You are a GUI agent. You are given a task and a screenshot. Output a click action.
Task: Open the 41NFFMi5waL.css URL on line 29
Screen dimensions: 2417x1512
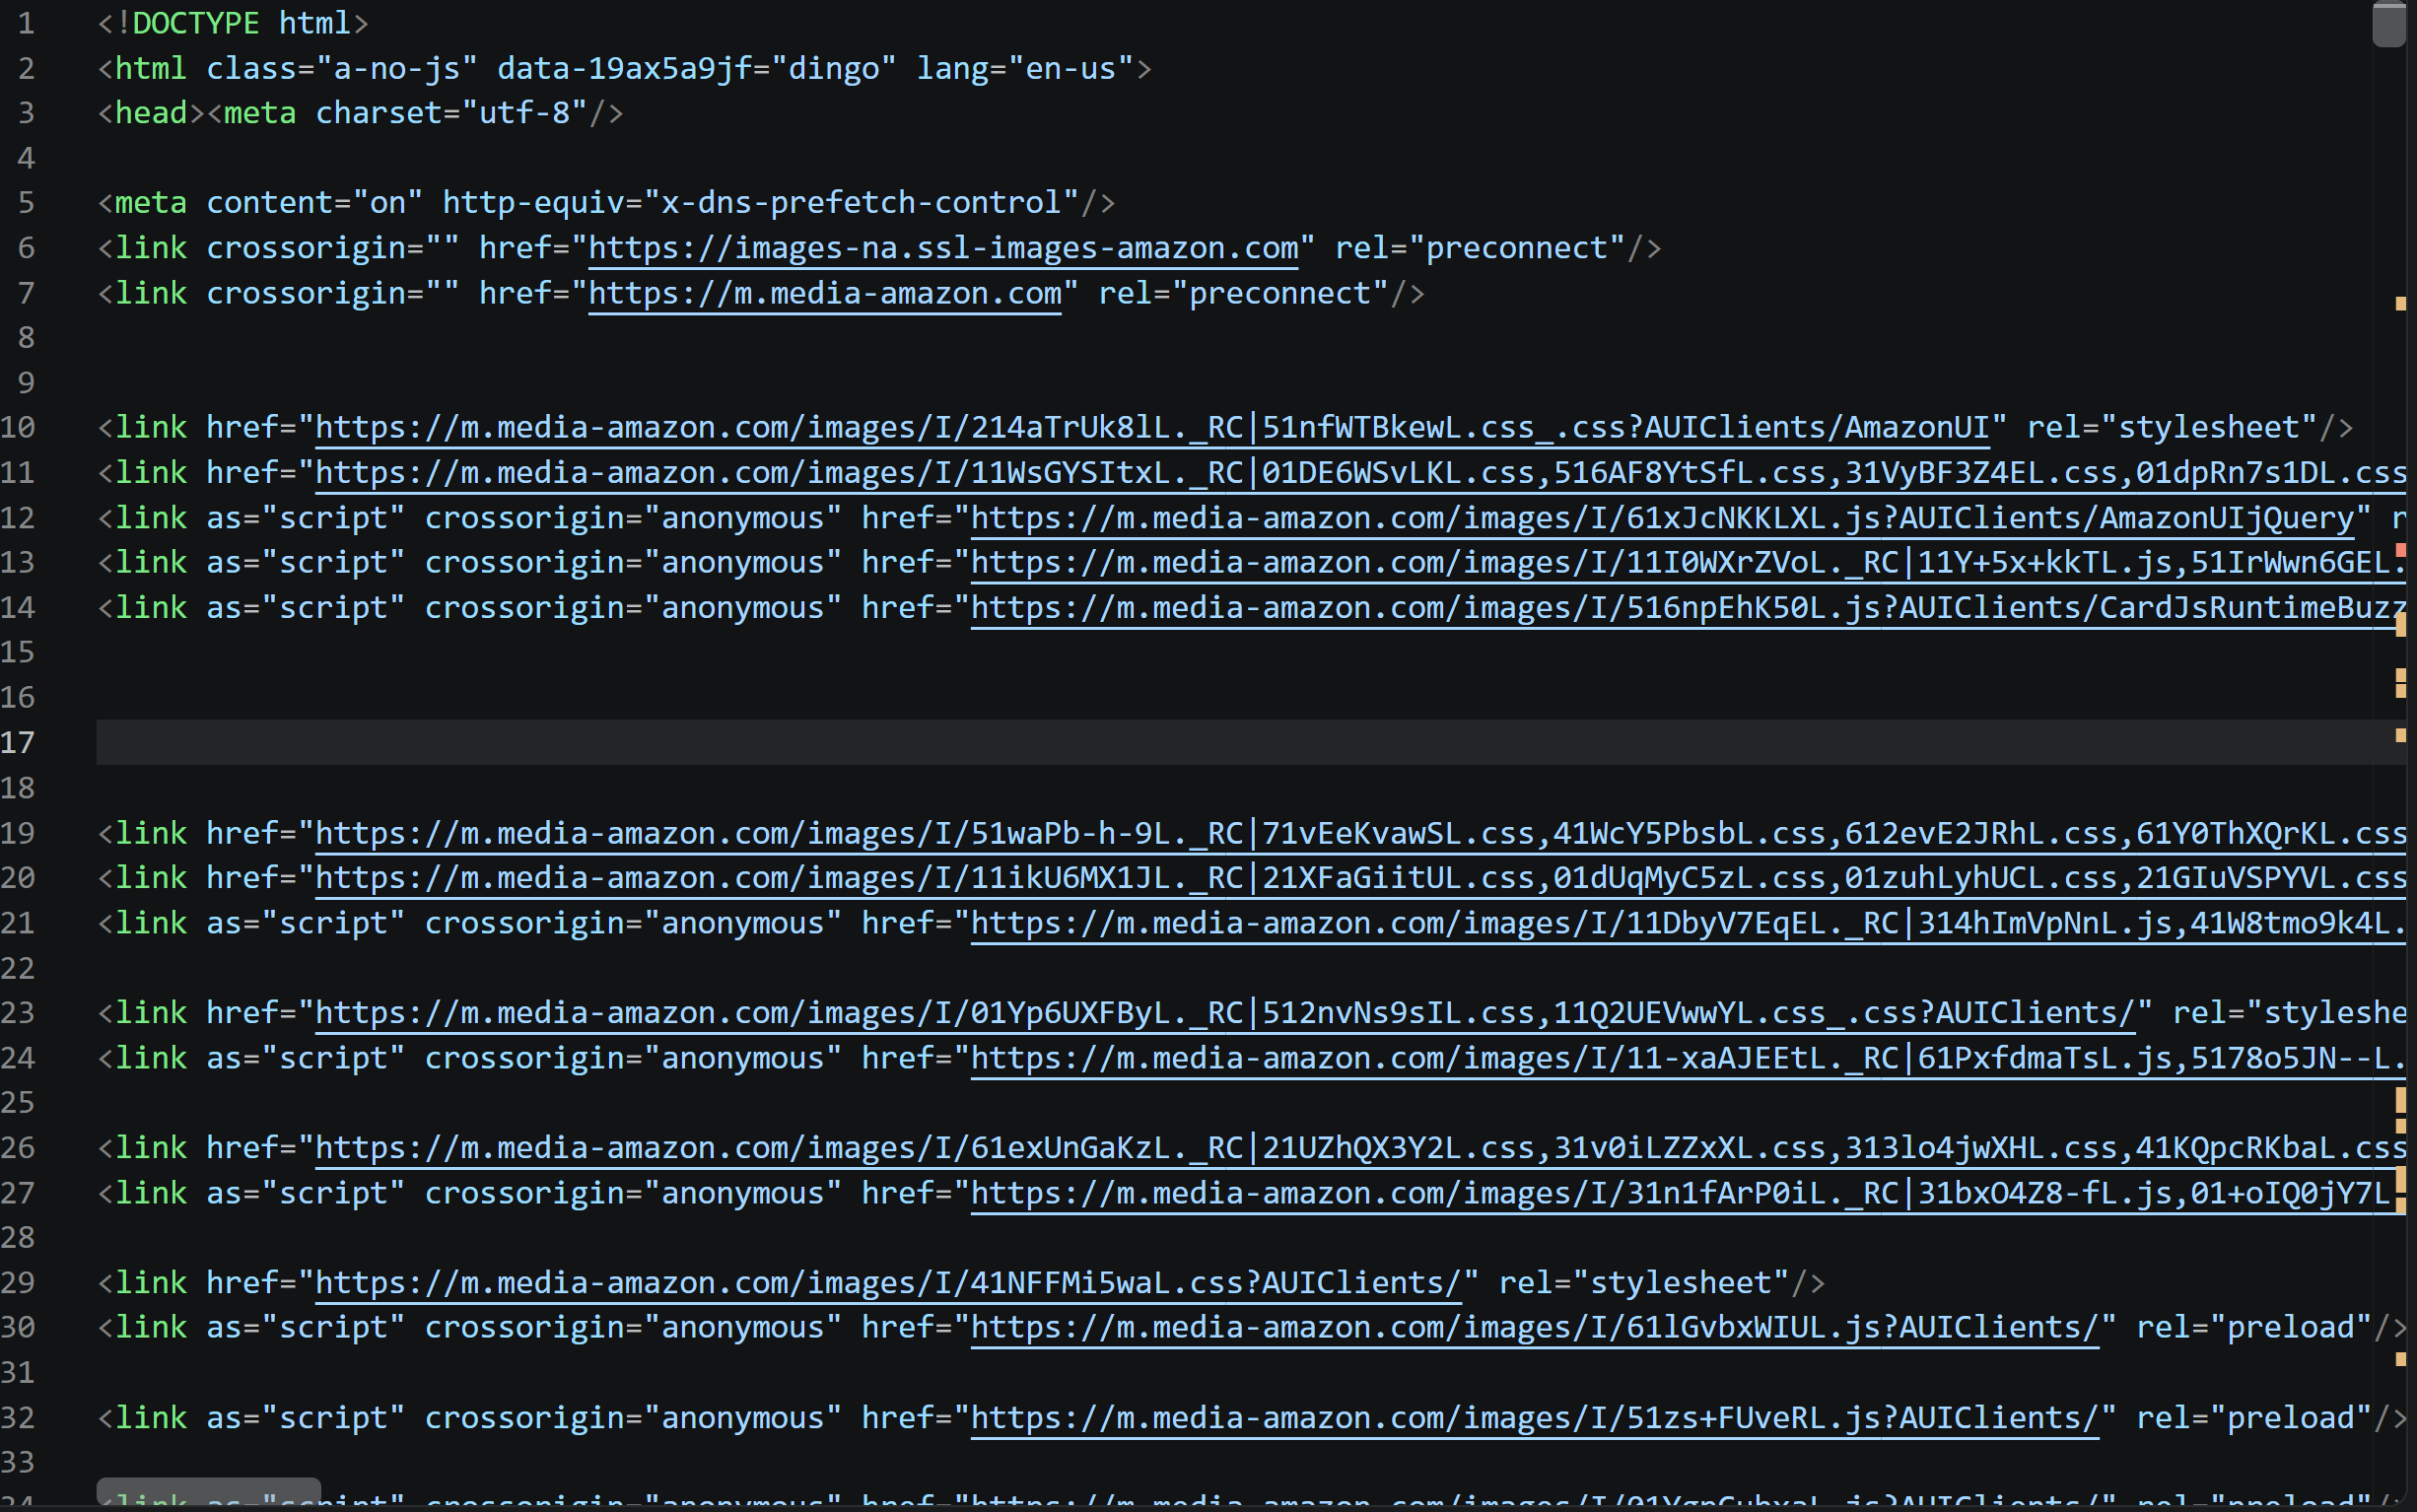click(x=889, y=1283)
